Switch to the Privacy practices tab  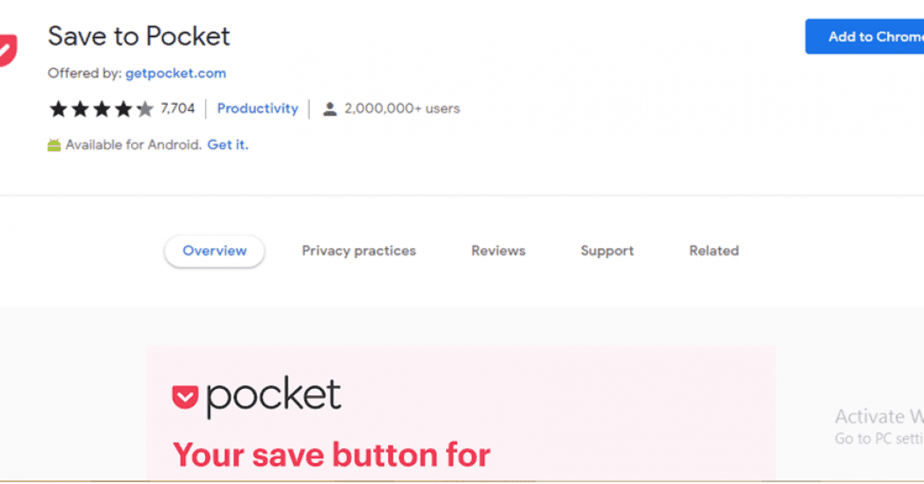[359, 251]
